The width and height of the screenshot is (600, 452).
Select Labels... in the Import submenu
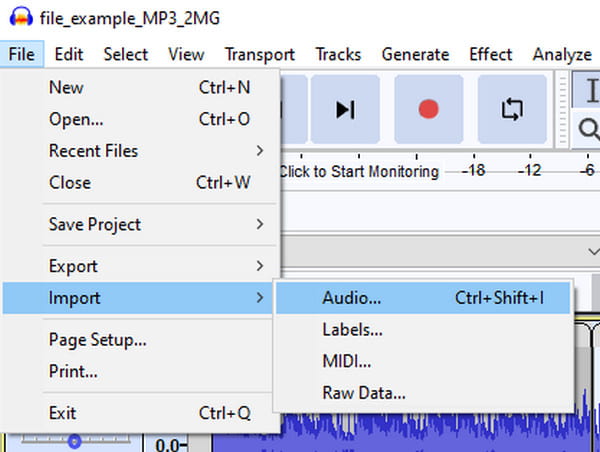click(x=353, y=329)
